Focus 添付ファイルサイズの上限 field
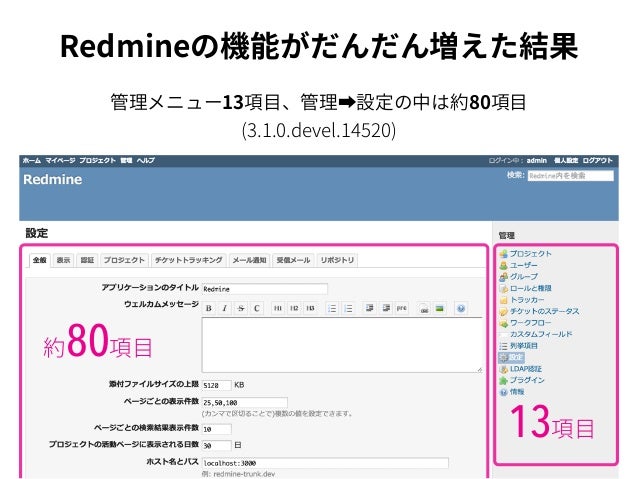The height and width of the screenshot is (479, 638). (216, 385)
